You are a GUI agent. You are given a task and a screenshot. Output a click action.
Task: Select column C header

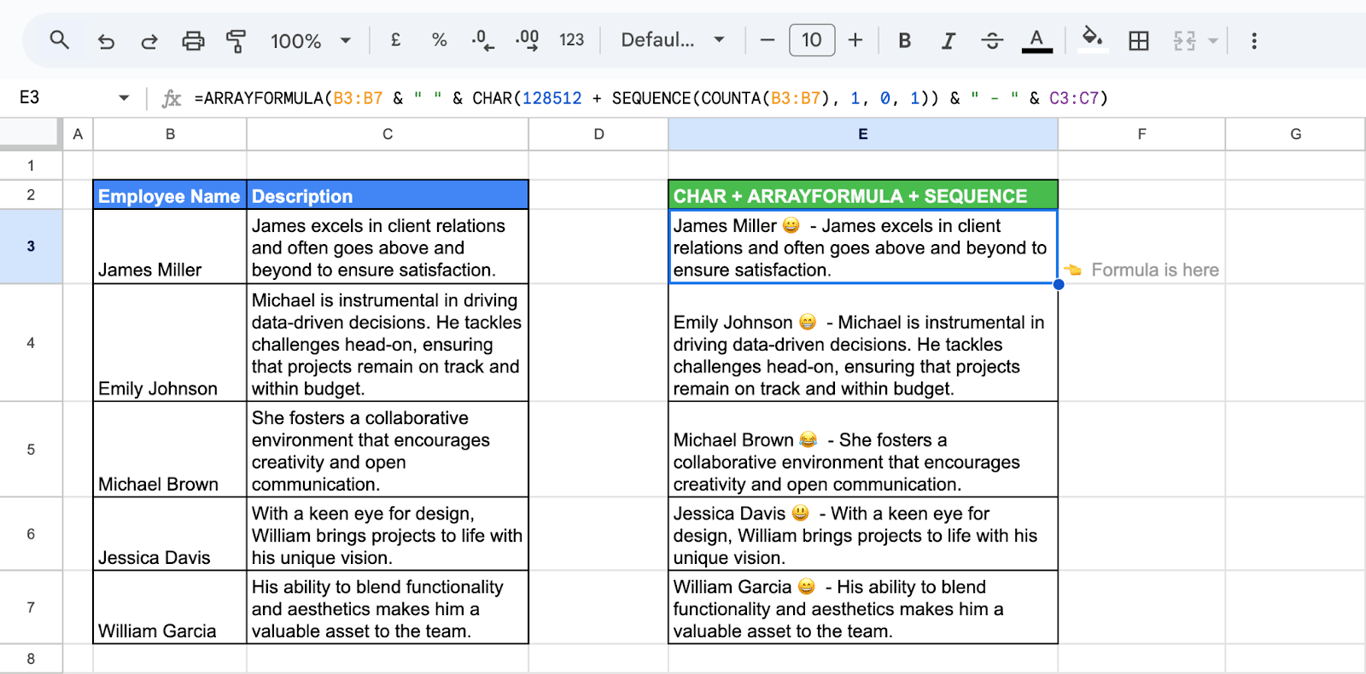[x=388, y=134]
